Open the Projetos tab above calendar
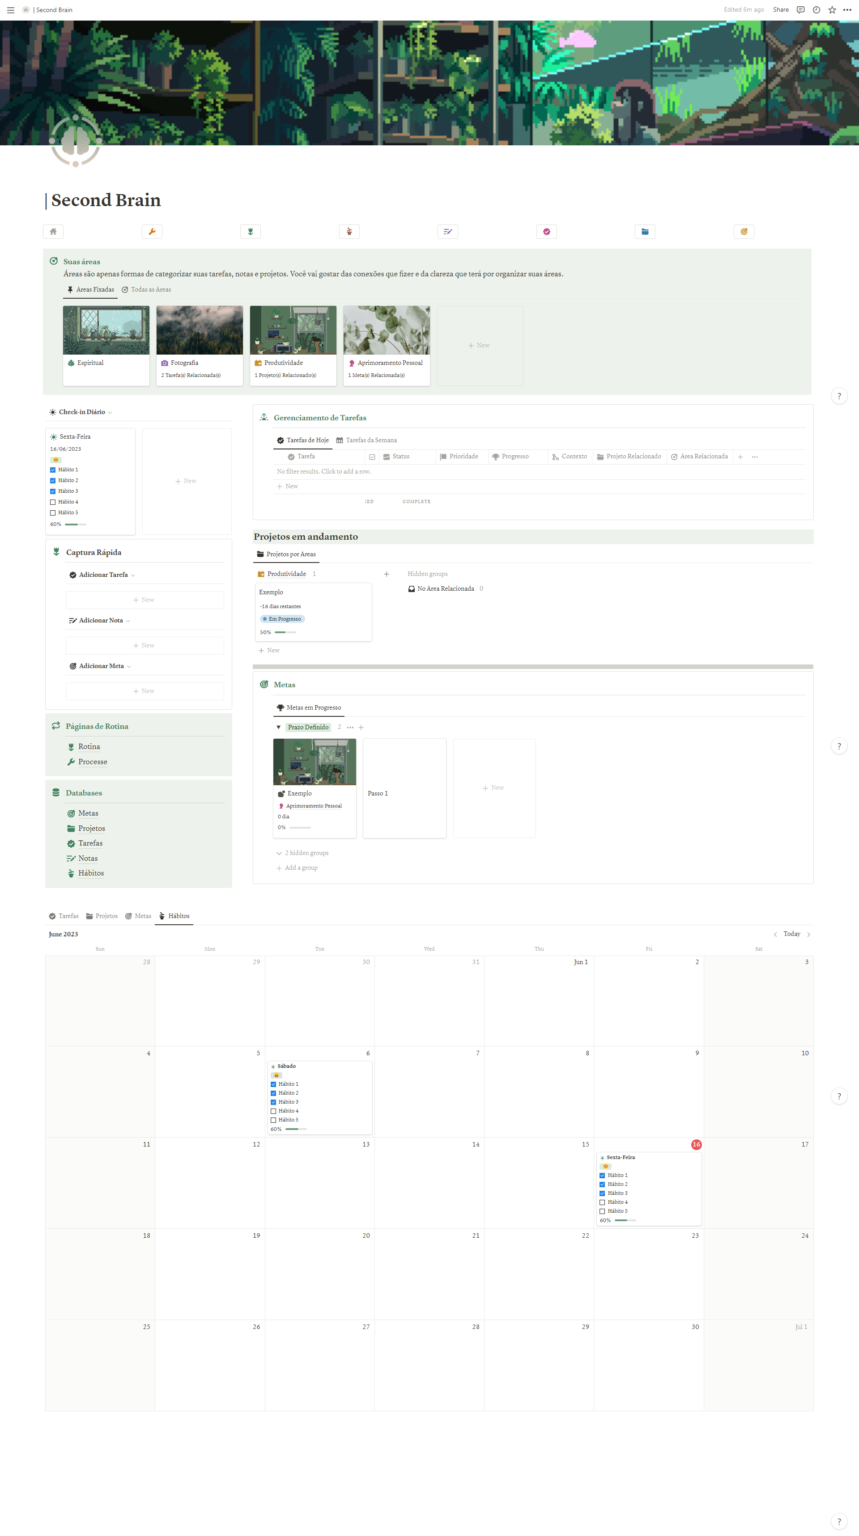 tap(102, 916)
